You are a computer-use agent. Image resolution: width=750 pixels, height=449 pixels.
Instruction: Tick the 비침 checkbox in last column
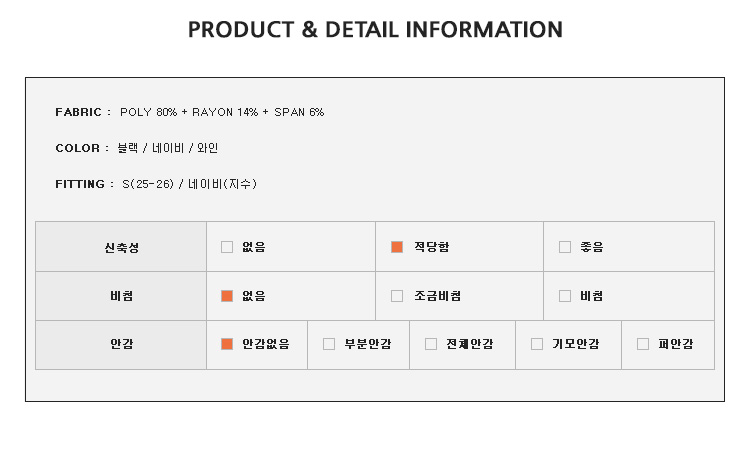(565, 296)
